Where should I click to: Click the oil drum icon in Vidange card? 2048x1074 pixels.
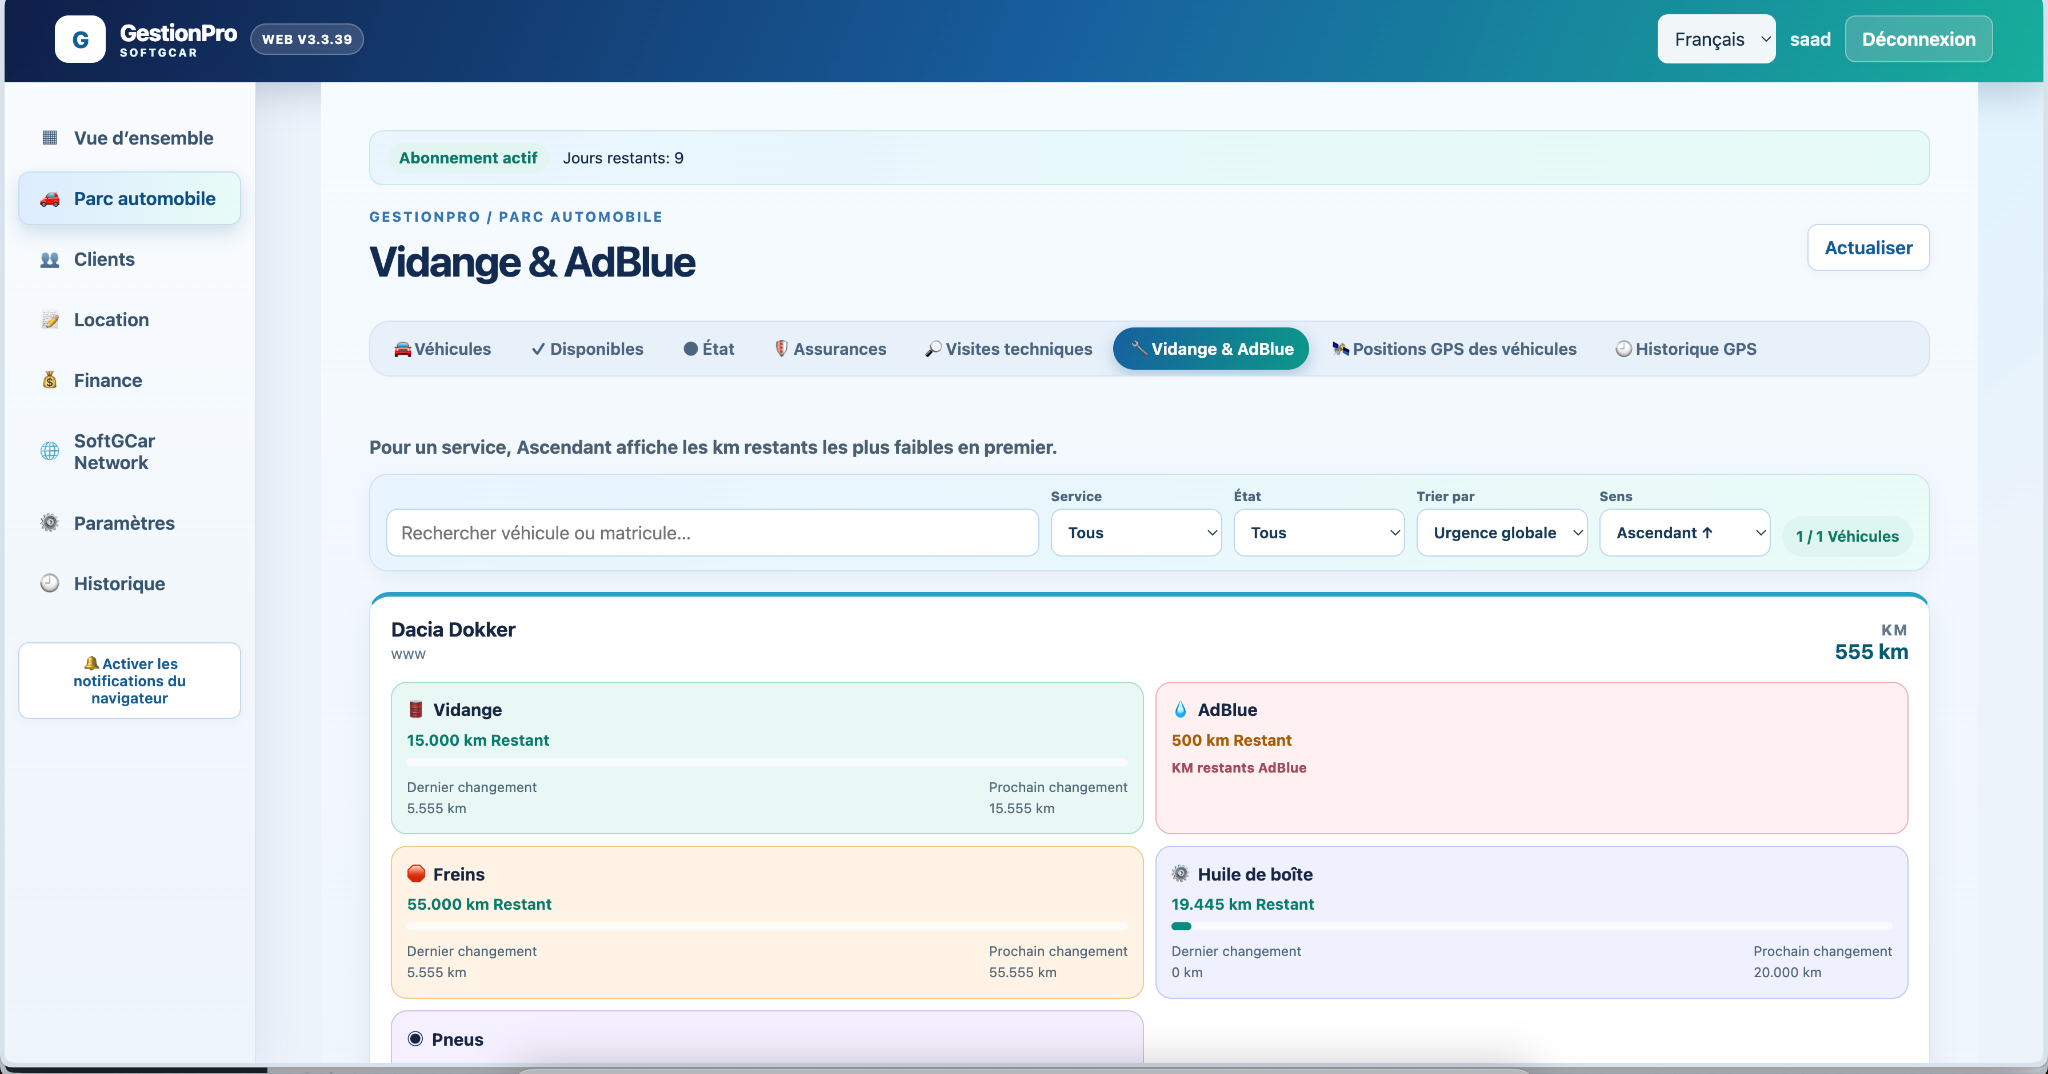coord(416,710)
